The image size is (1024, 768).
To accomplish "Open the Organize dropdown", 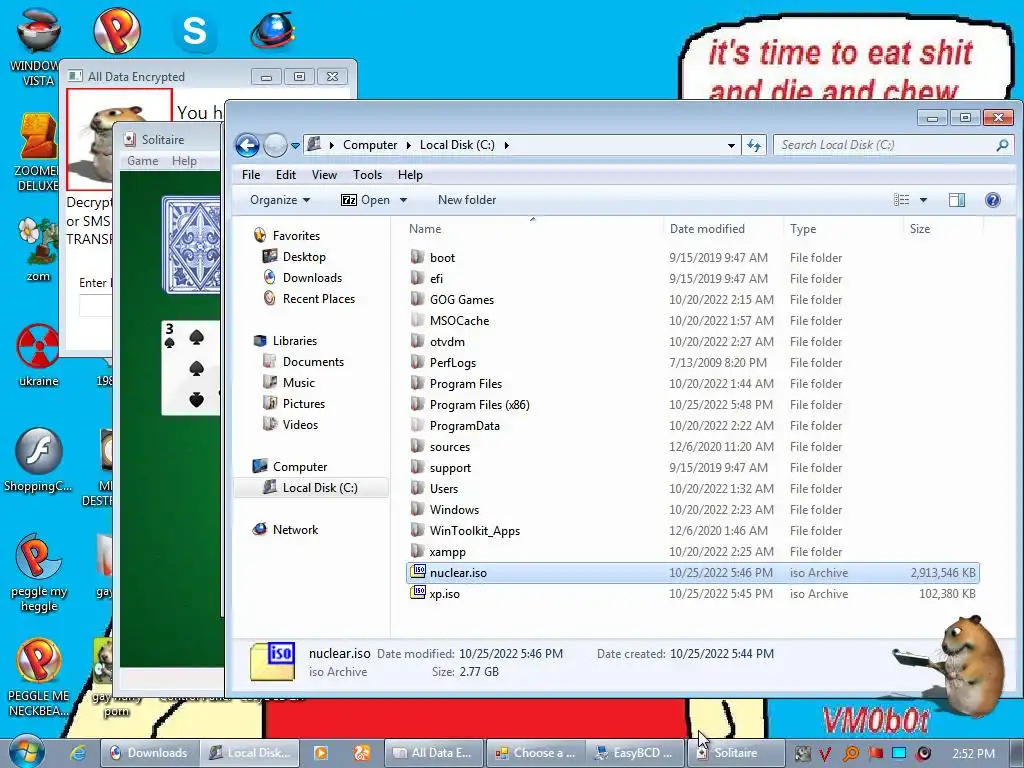I will click(280, 200).
